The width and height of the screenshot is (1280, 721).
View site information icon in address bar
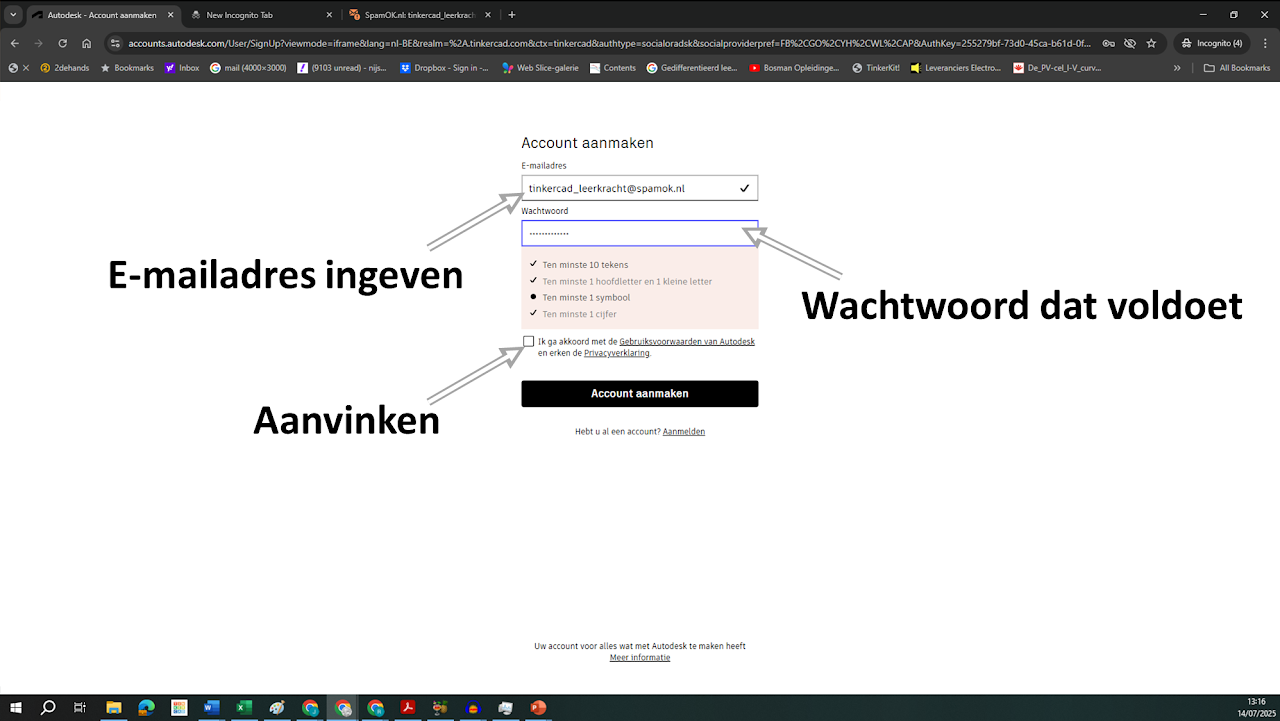115,43
